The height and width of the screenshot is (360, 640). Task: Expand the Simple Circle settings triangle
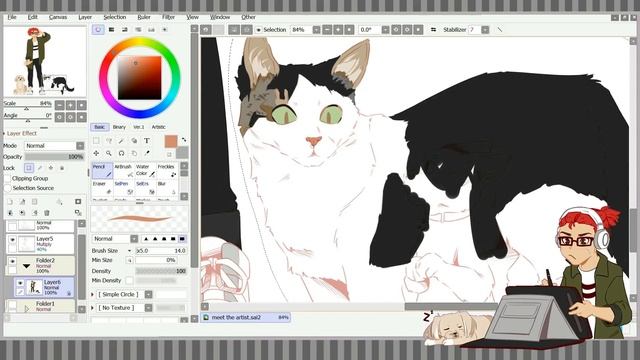93,294
